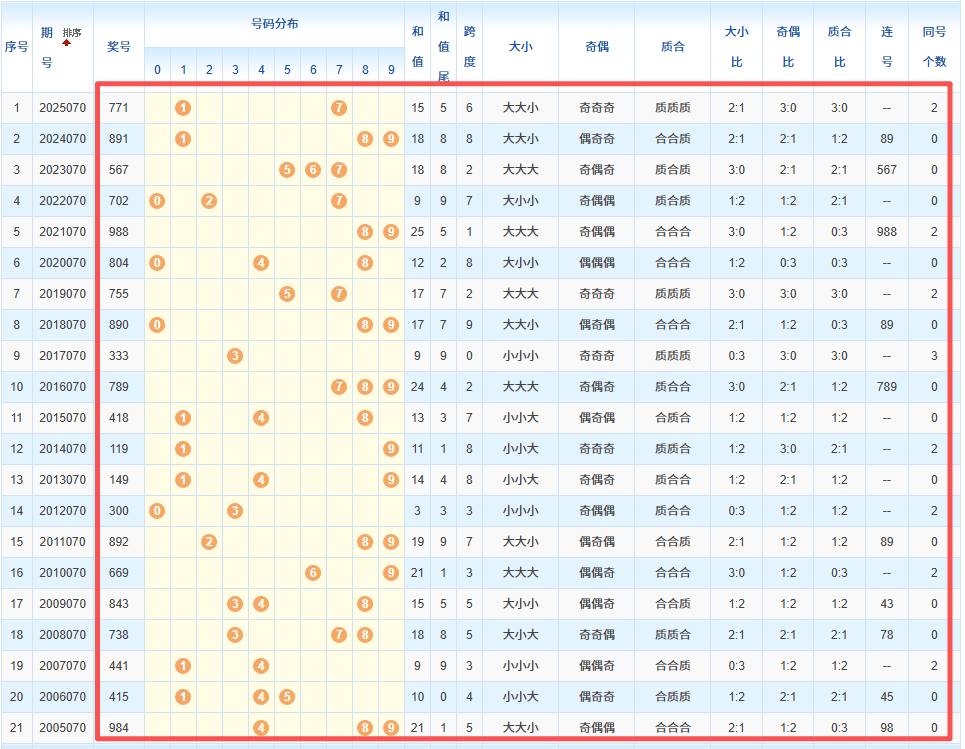Select the ball 0 in row 2022070

[x=157, y=201]
